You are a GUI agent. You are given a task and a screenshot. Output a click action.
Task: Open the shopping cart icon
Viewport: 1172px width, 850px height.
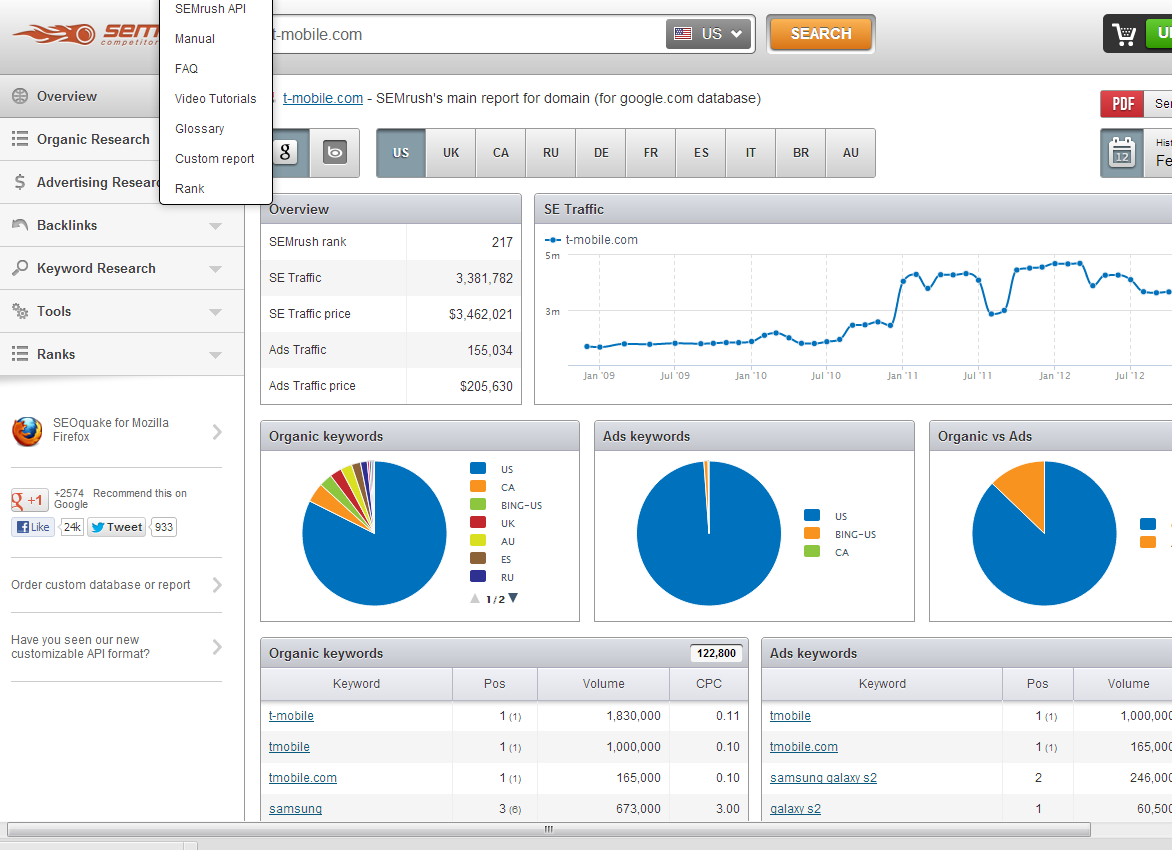point(1124,34)
